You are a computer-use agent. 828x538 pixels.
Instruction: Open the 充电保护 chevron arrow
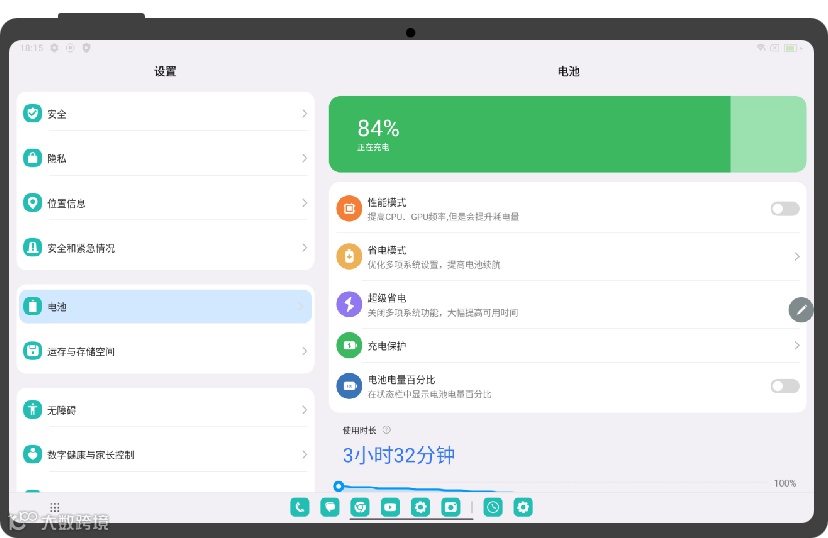pyautogui.click(x=797, y=345)
